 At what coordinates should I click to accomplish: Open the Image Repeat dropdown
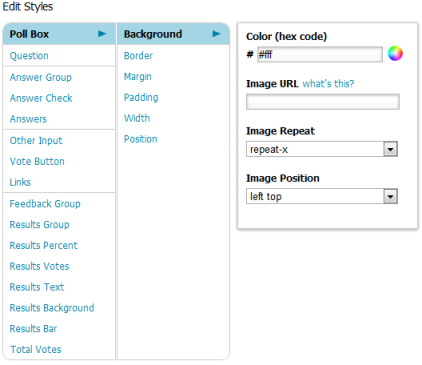click(322, 149)
